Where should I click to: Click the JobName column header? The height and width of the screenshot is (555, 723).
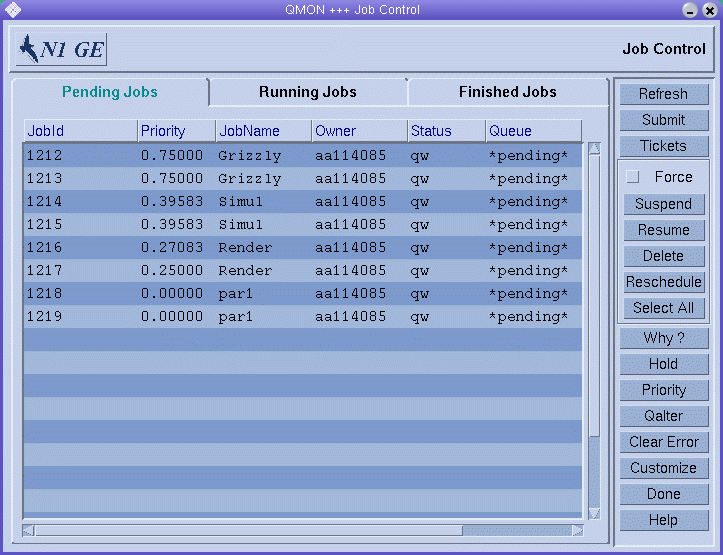tap(264, 131)
